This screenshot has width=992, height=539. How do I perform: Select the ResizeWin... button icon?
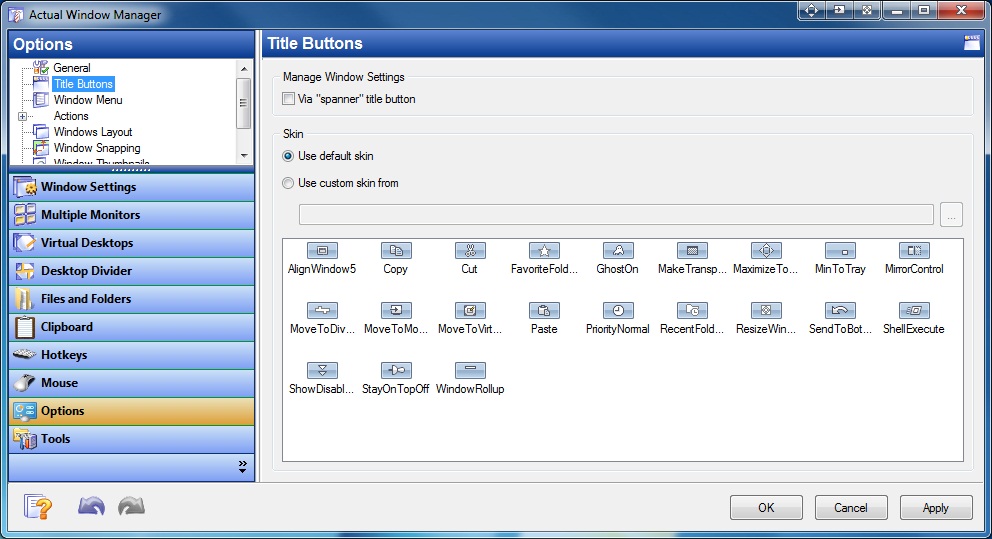pyautogui.click(x=766, y=311)
